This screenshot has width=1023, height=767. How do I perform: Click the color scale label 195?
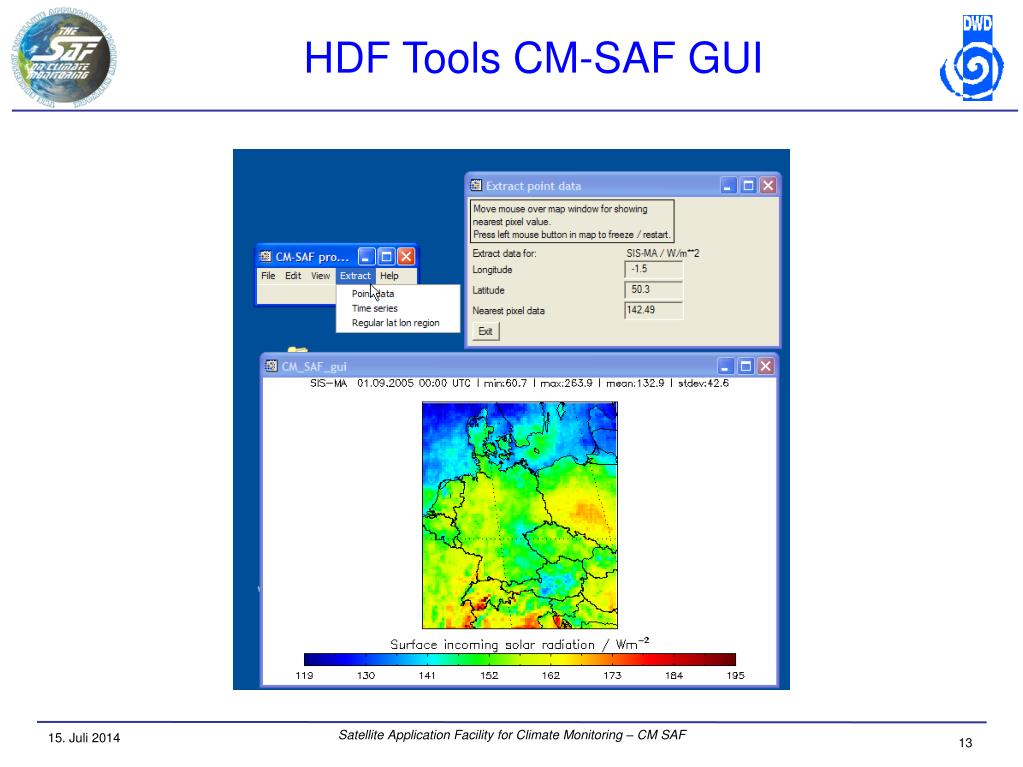tap(735, 676)
